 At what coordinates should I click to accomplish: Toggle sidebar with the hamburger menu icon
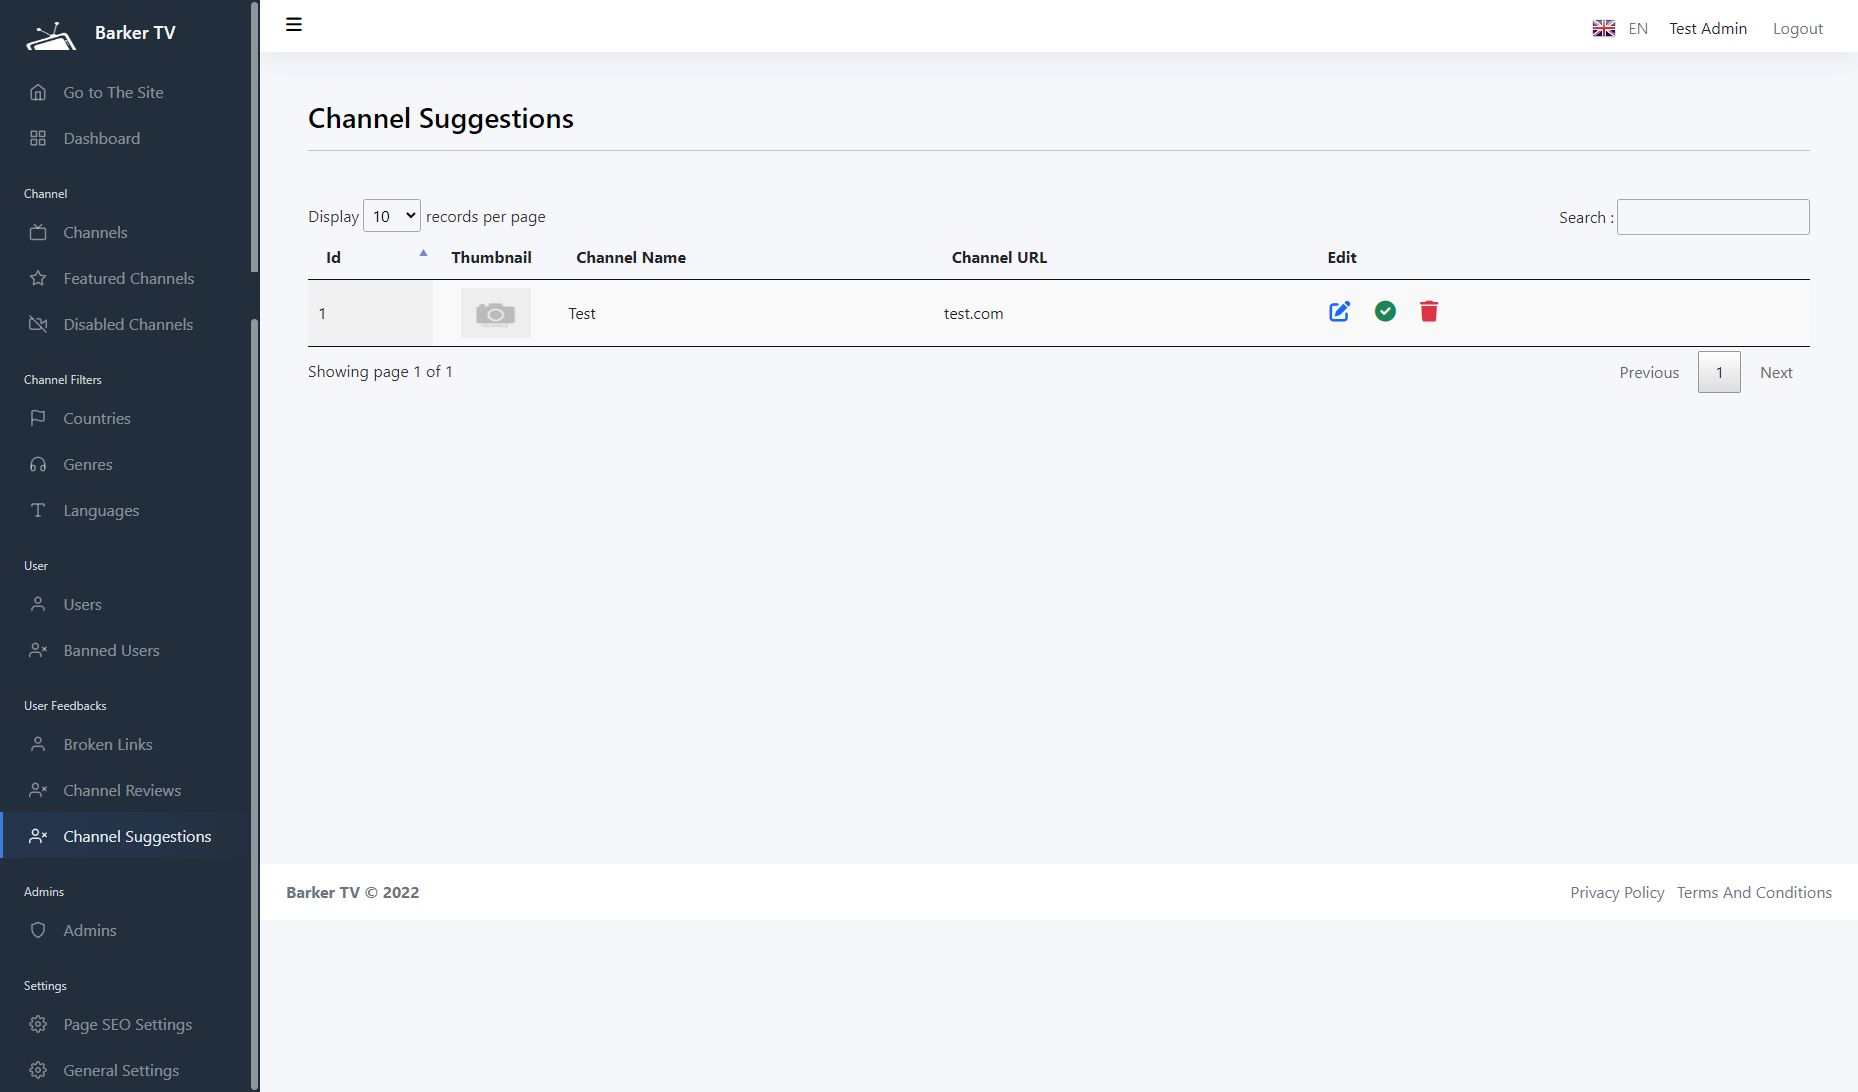[x=294, y=25]
